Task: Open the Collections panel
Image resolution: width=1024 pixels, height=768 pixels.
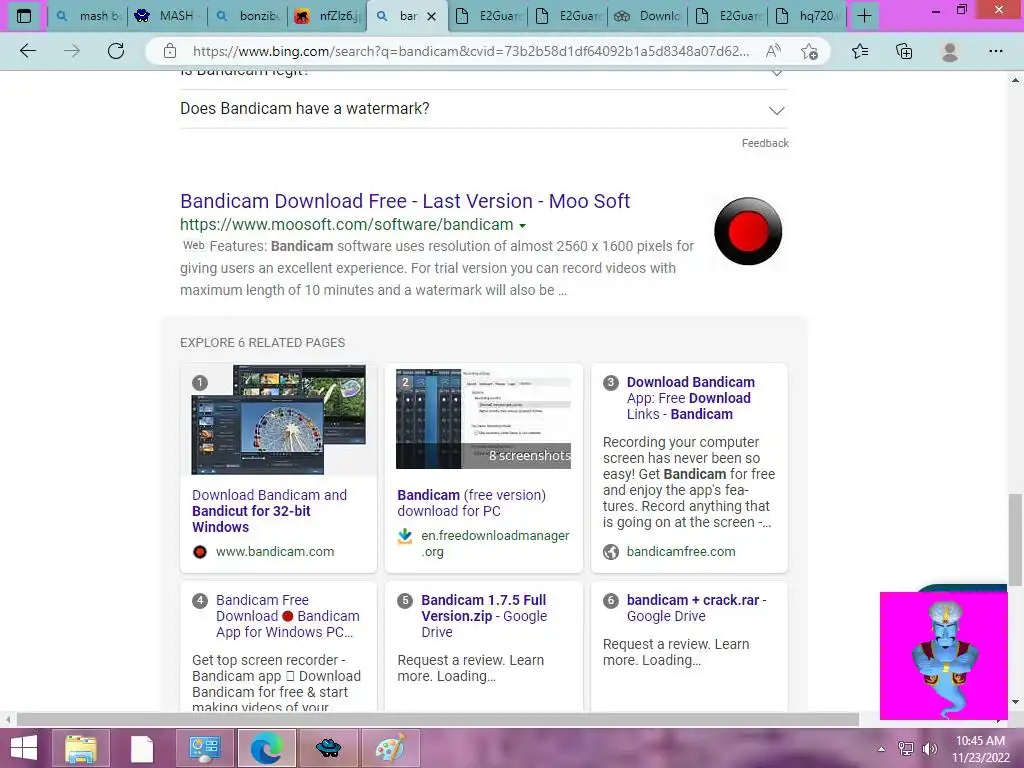Action: (904, 51)
